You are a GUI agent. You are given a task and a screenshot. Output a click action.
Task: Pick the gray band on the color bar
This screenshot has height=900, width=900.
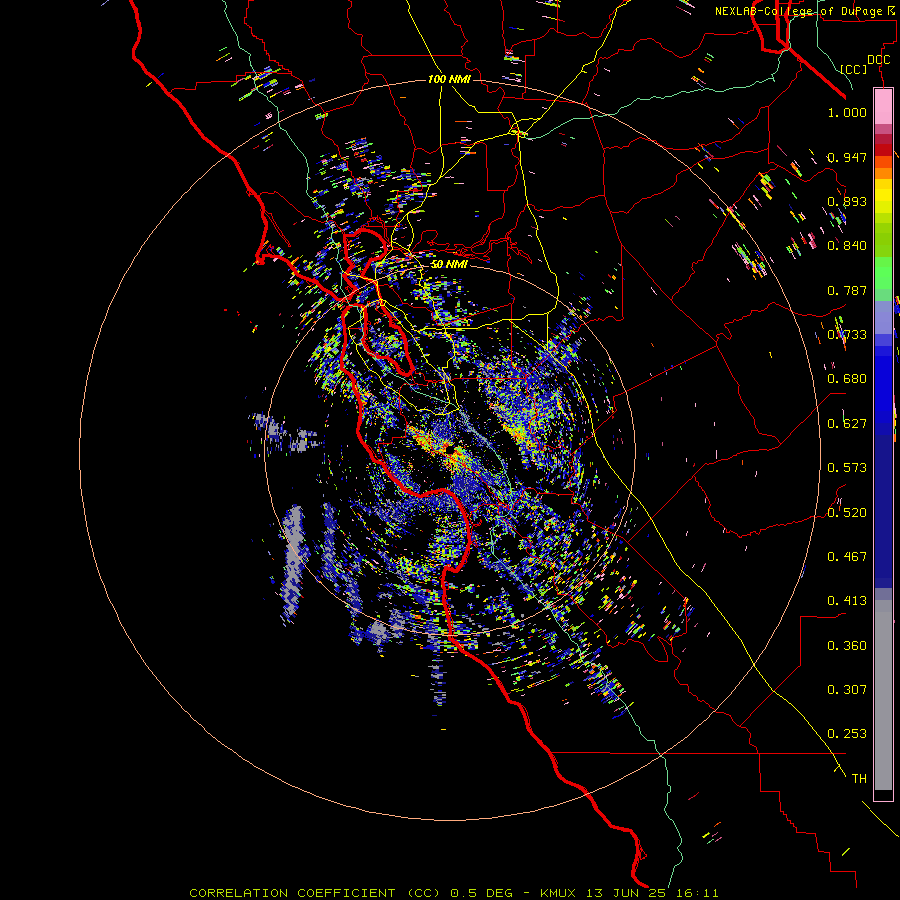pyautogui.click(x=883, y=695)
